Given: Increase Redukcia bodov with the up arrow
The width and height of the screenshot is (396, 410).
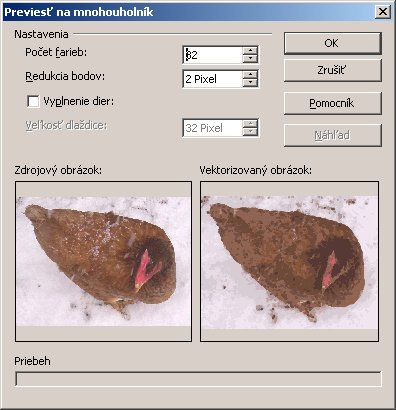Looking at the screenshot, I should point(250,75).
